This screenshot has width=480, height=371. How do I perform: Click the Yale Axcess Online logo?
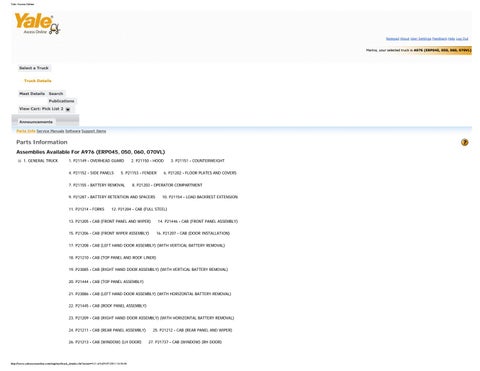[37, 24]
